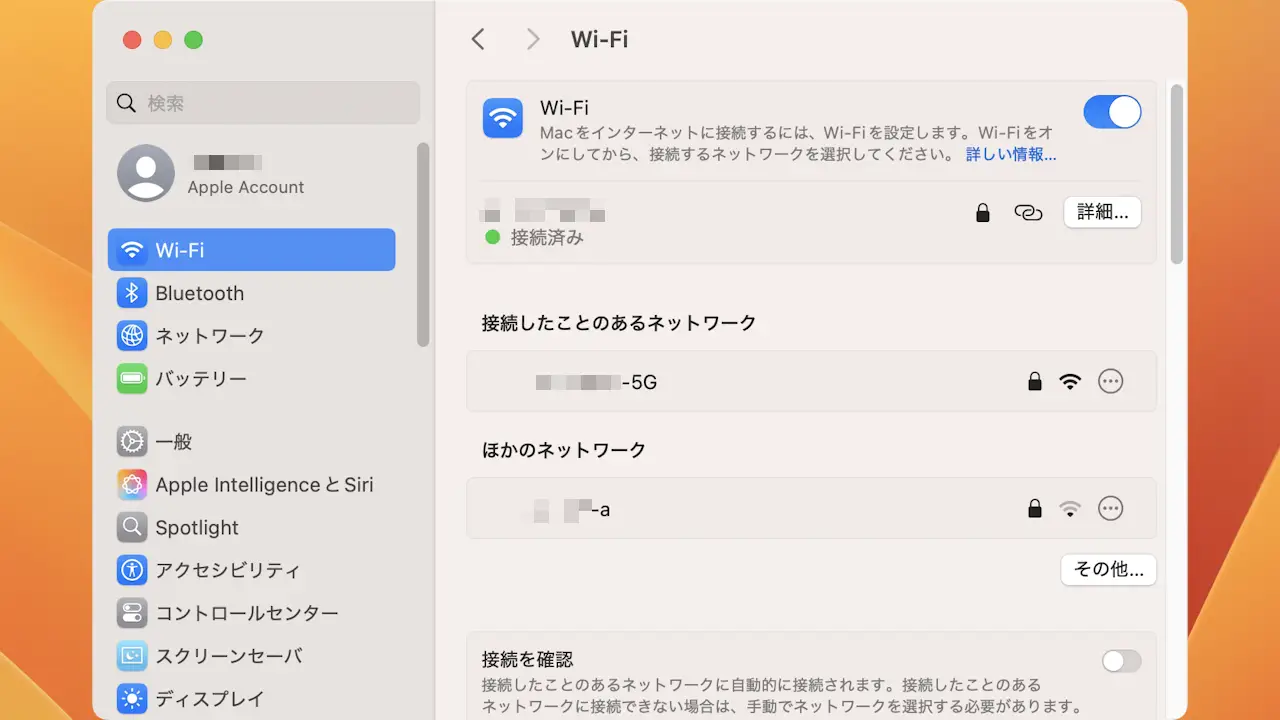1280x720 pixels.
Task: Click the Spotlight magnifier icon
Action: tap(132, 528)
